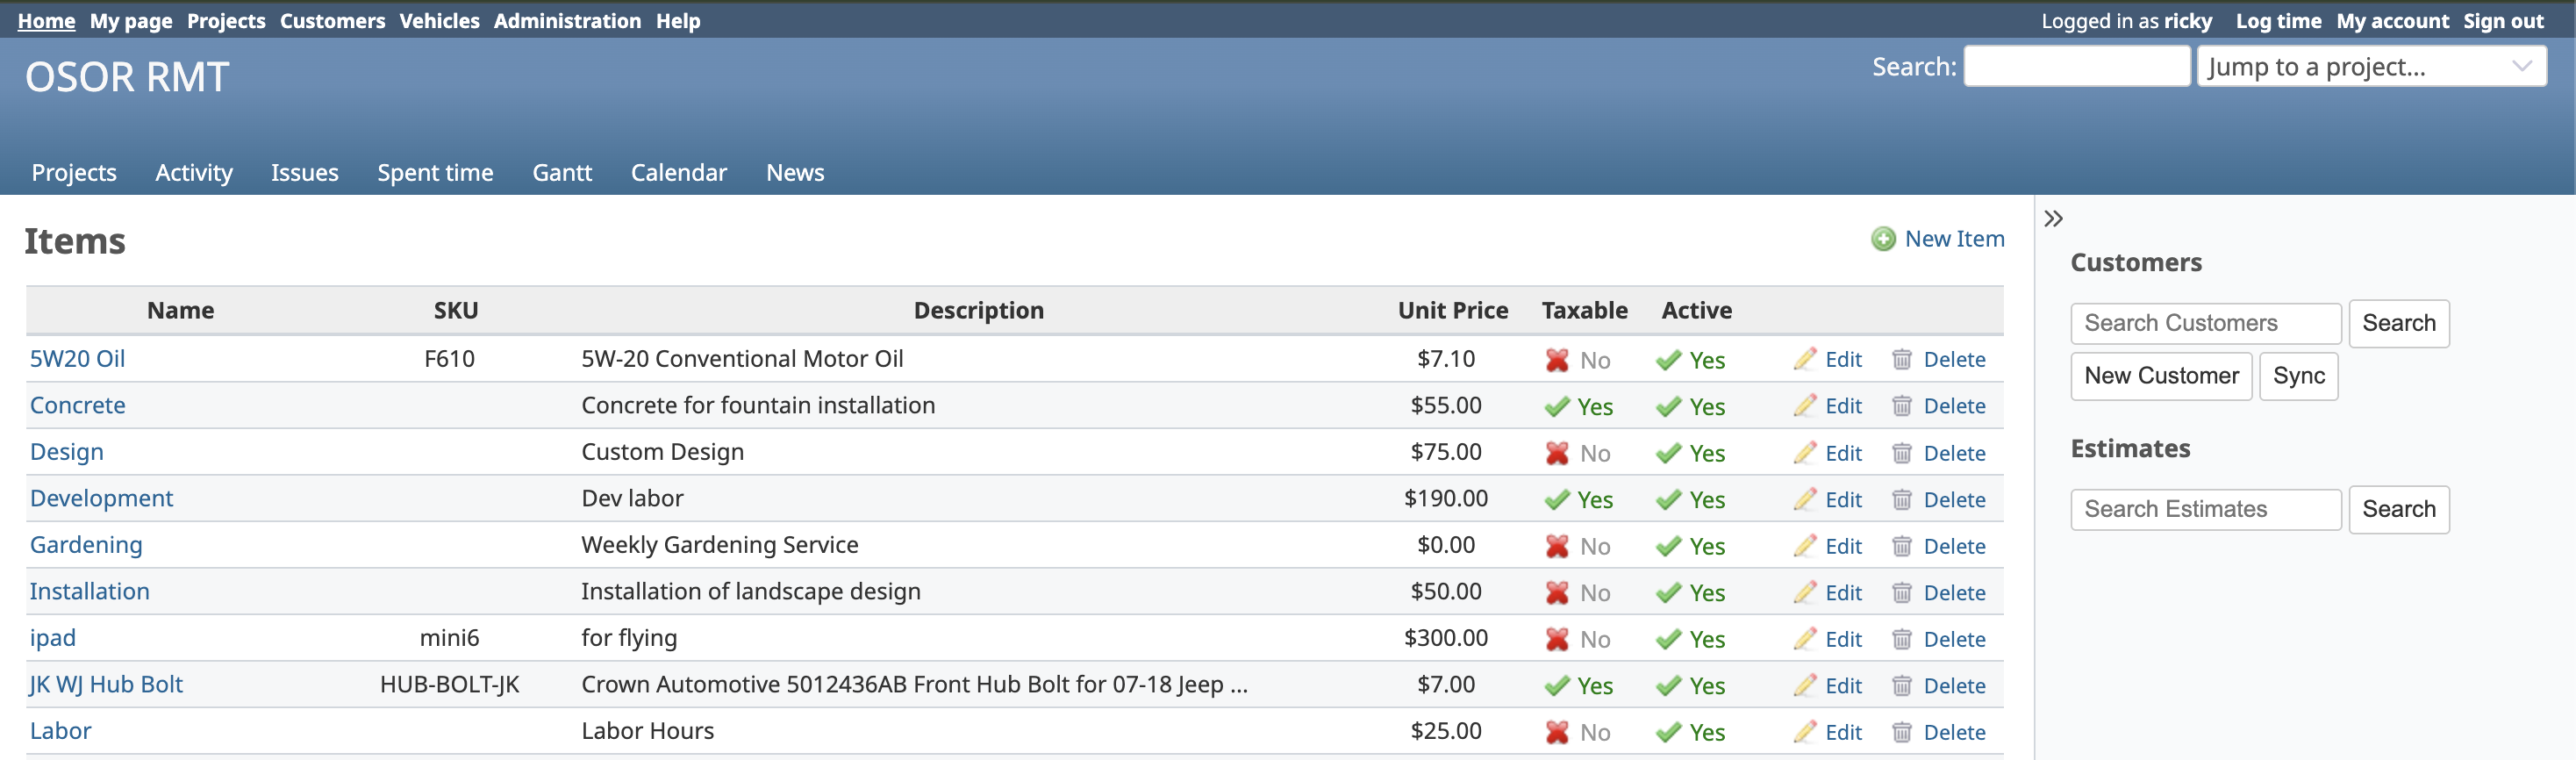Open the Jump to a project dropdown
This screenshot has height=760, width=2576.
[x=2370, y=67]
